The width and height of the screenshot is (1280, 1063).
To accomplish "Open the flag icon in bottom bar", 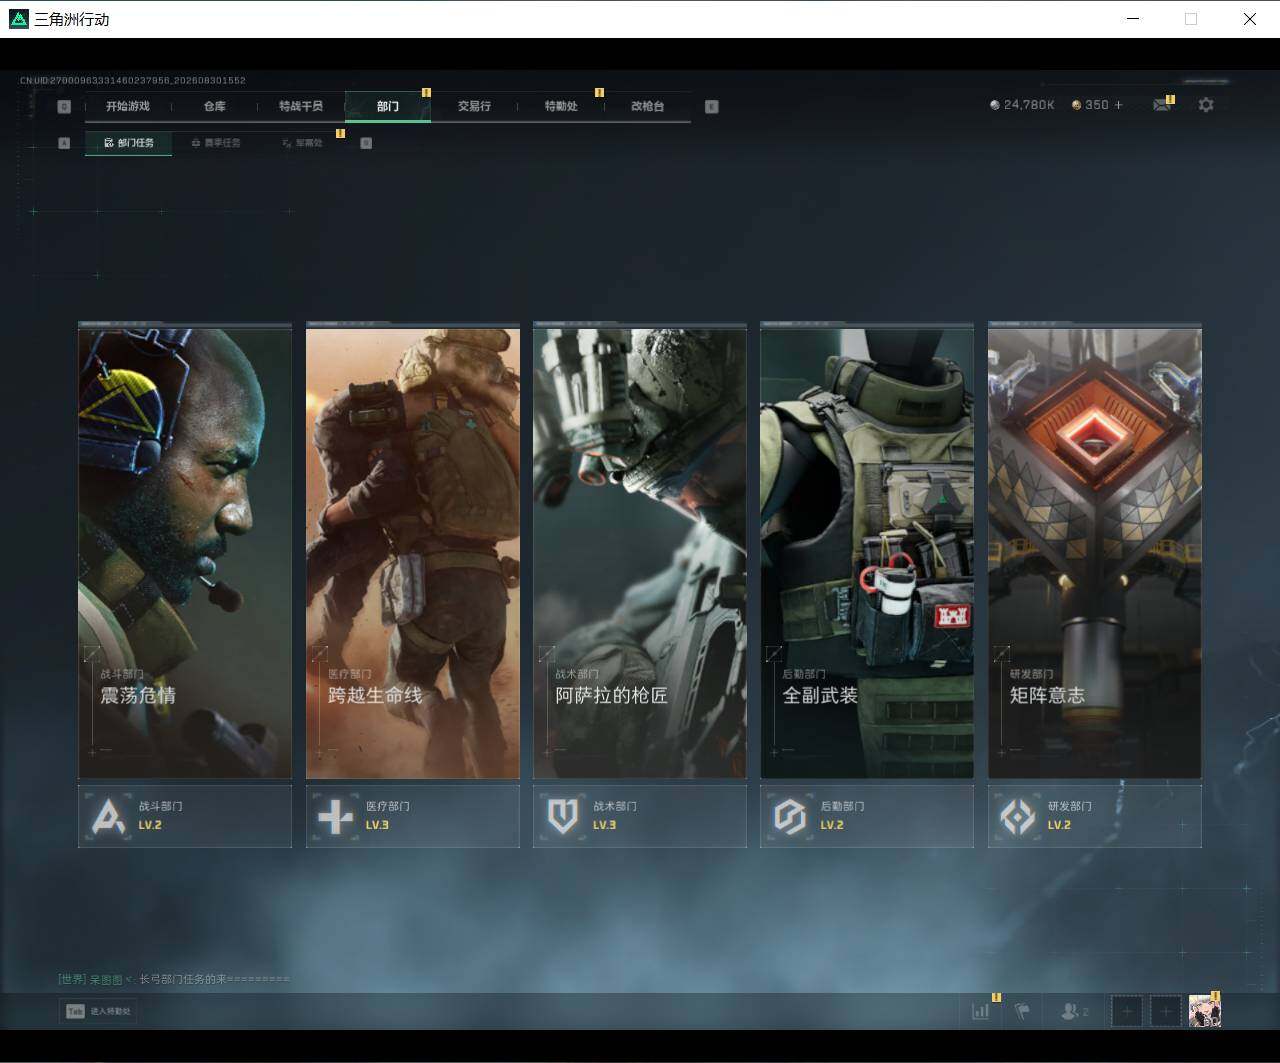I will click(x=1022, y=1011).
